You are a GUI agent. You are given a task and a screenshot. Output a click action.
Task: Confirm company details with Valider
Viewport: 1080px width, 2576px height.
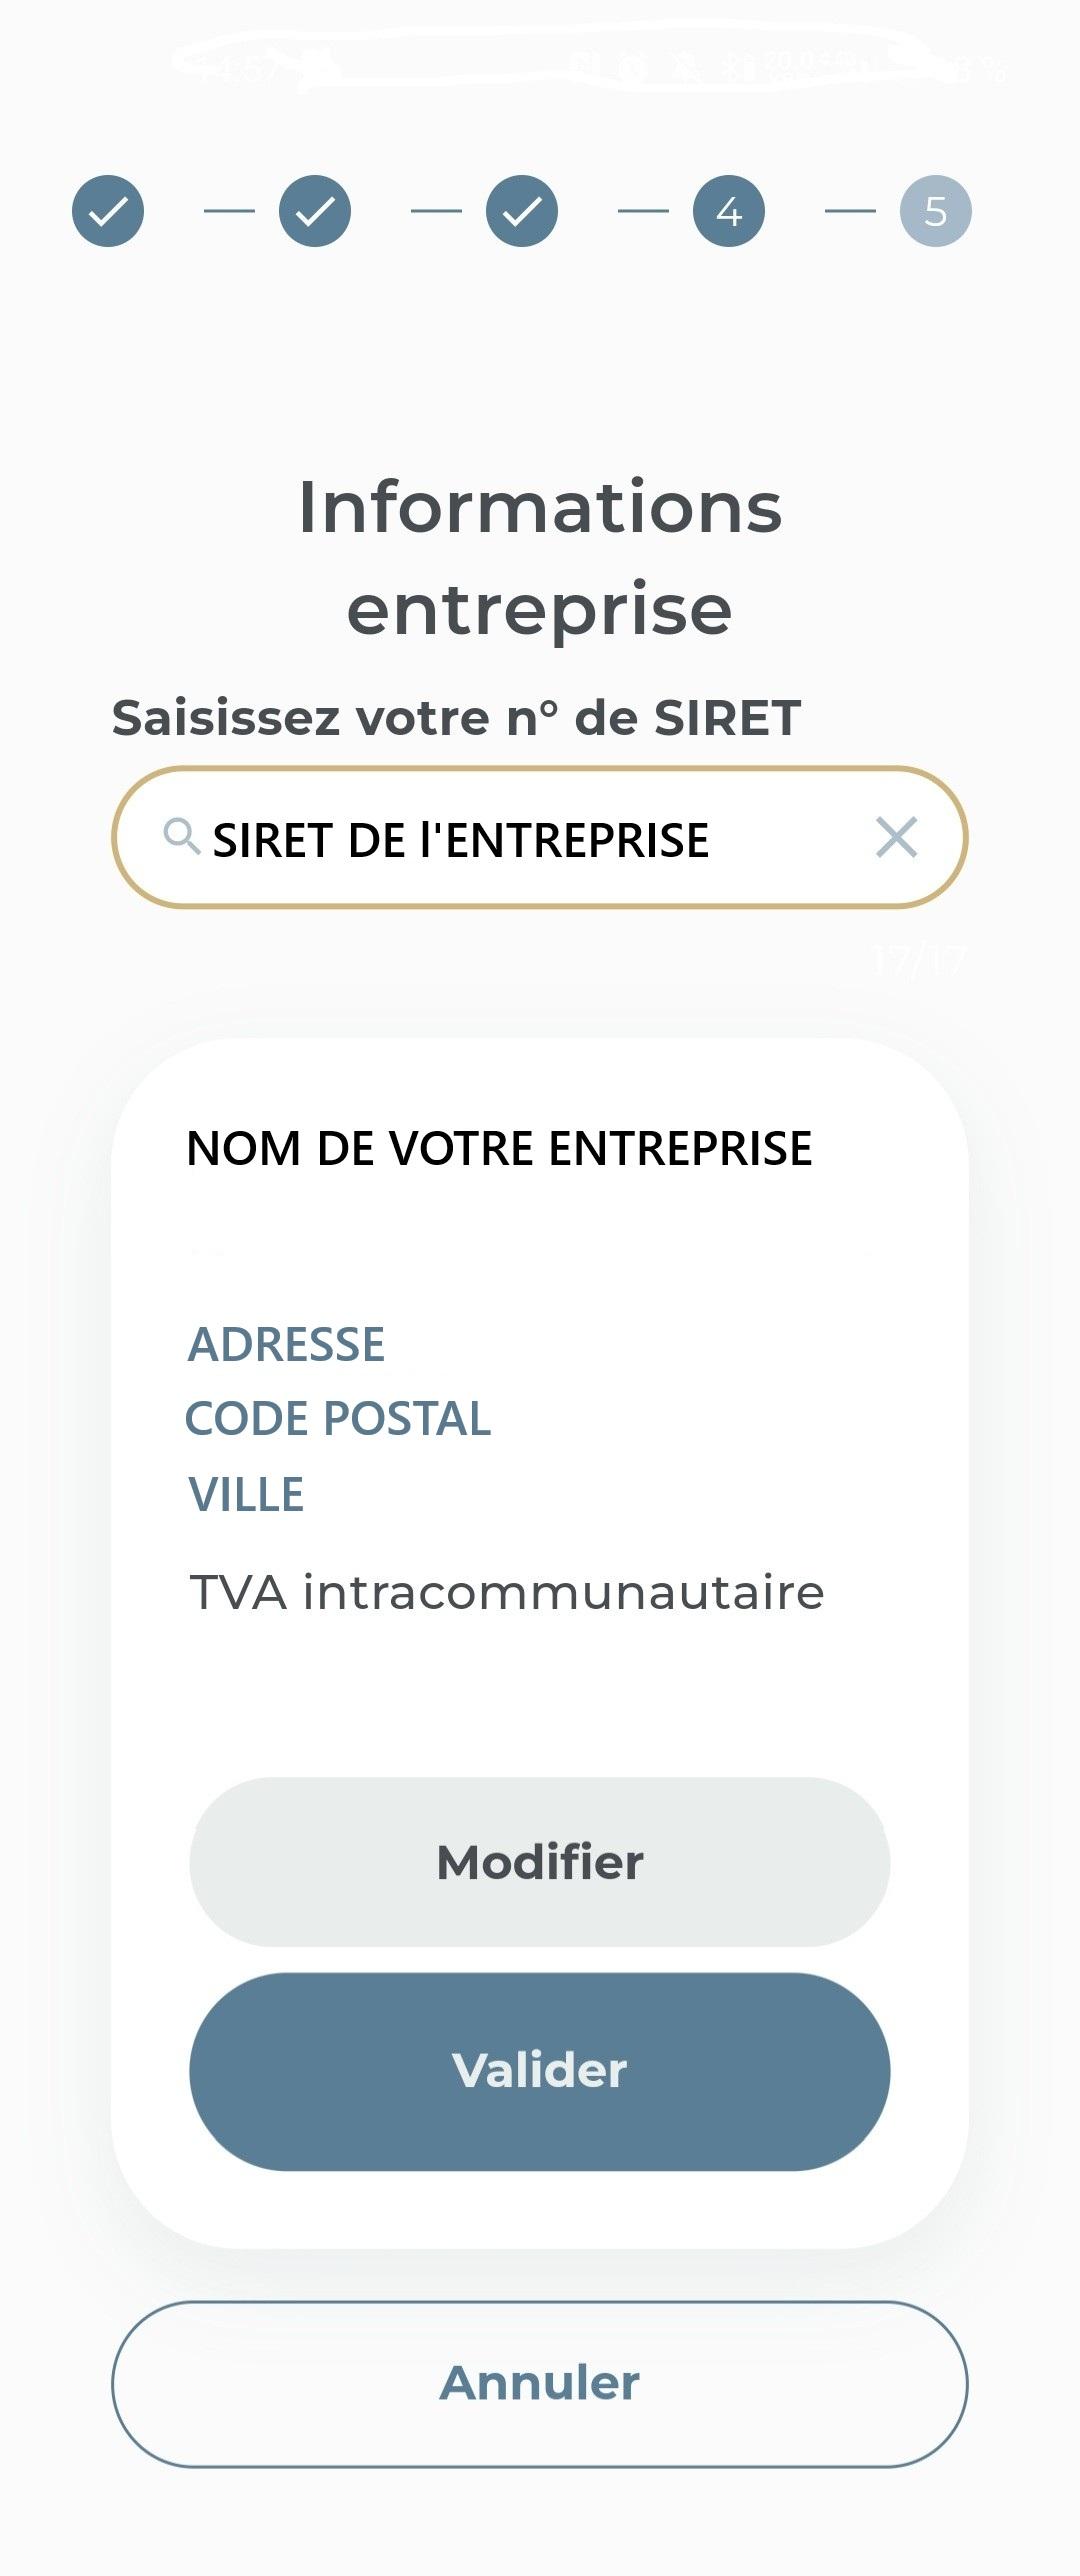[539, 2071]
